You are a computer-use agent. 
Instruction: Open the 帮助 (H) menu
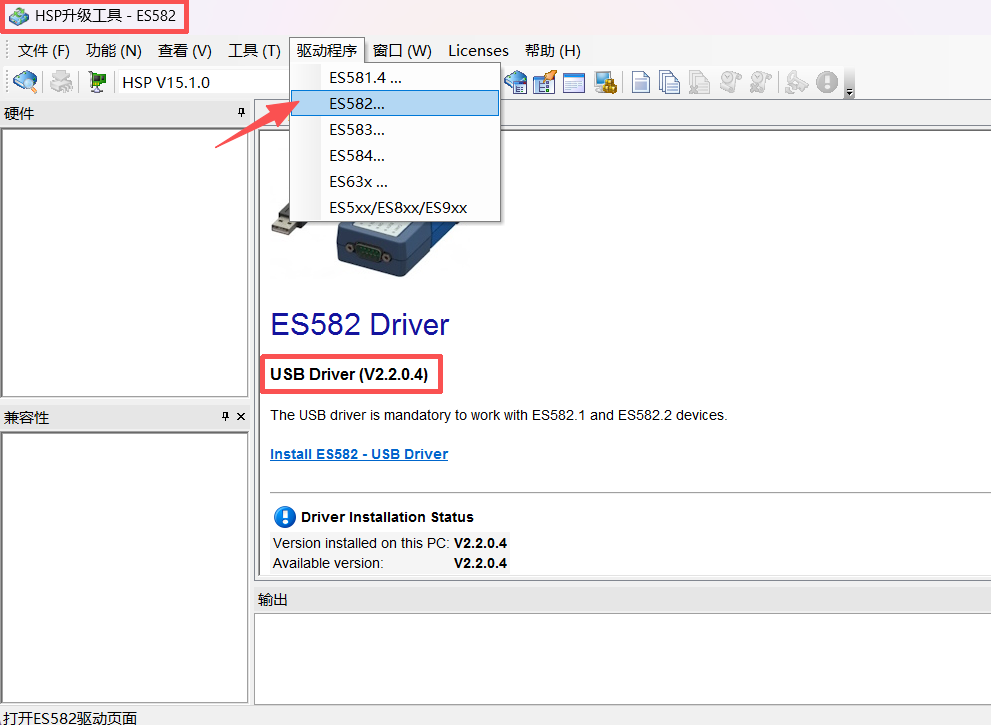tap(552, 51)
